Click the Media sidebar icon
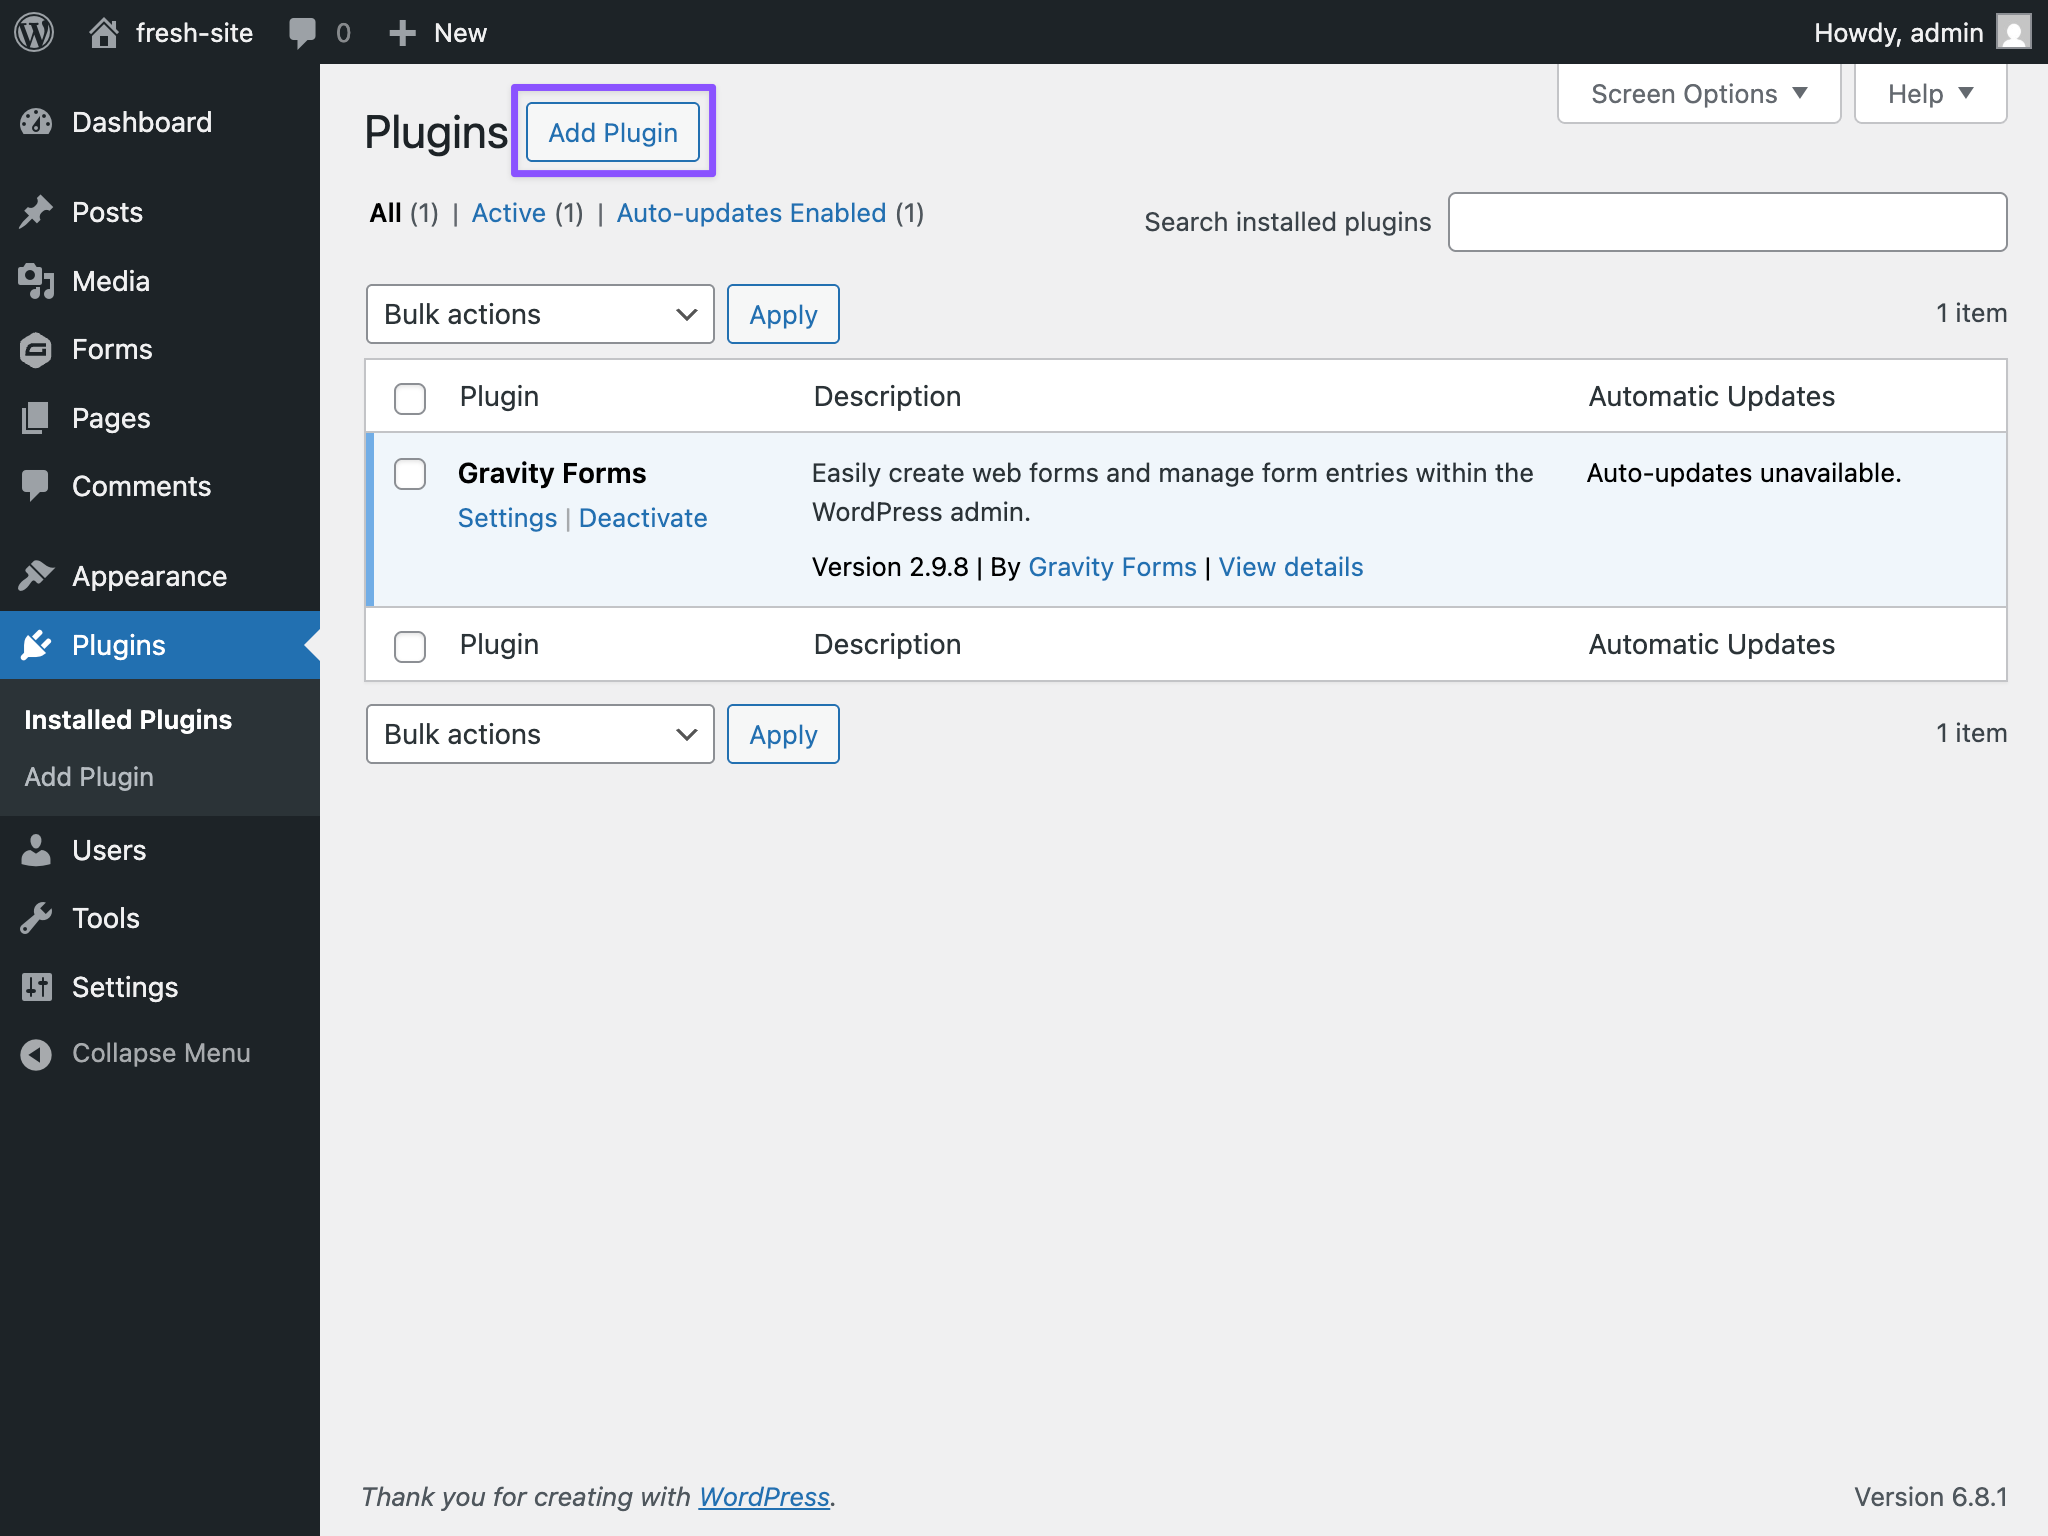2048x1536 pixels. click(36, 281)
